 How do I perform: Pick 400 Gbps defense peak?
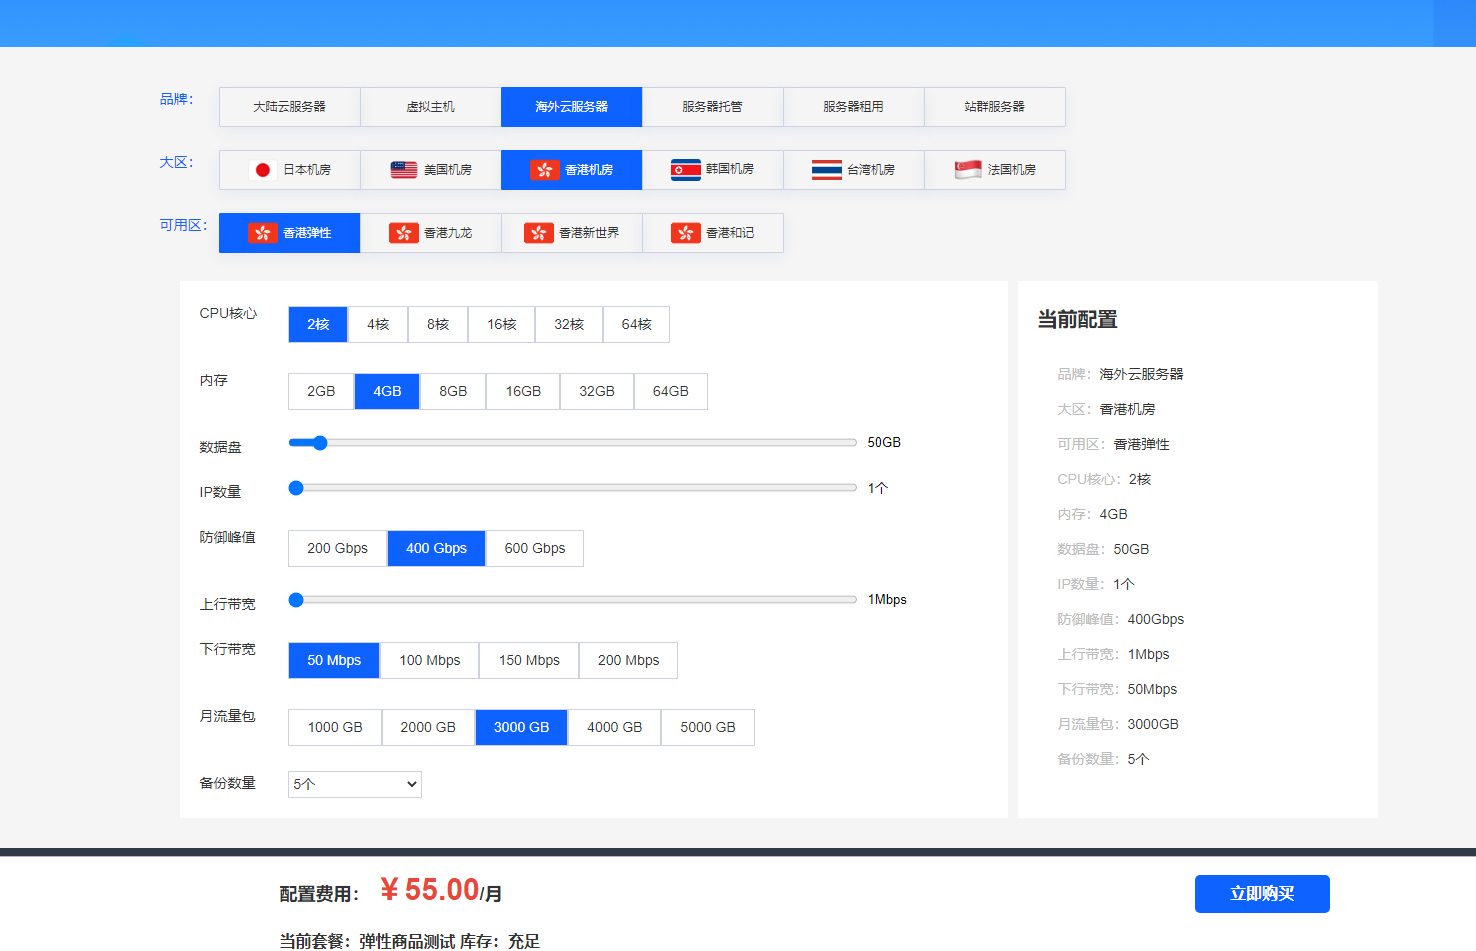click(437, 549)
